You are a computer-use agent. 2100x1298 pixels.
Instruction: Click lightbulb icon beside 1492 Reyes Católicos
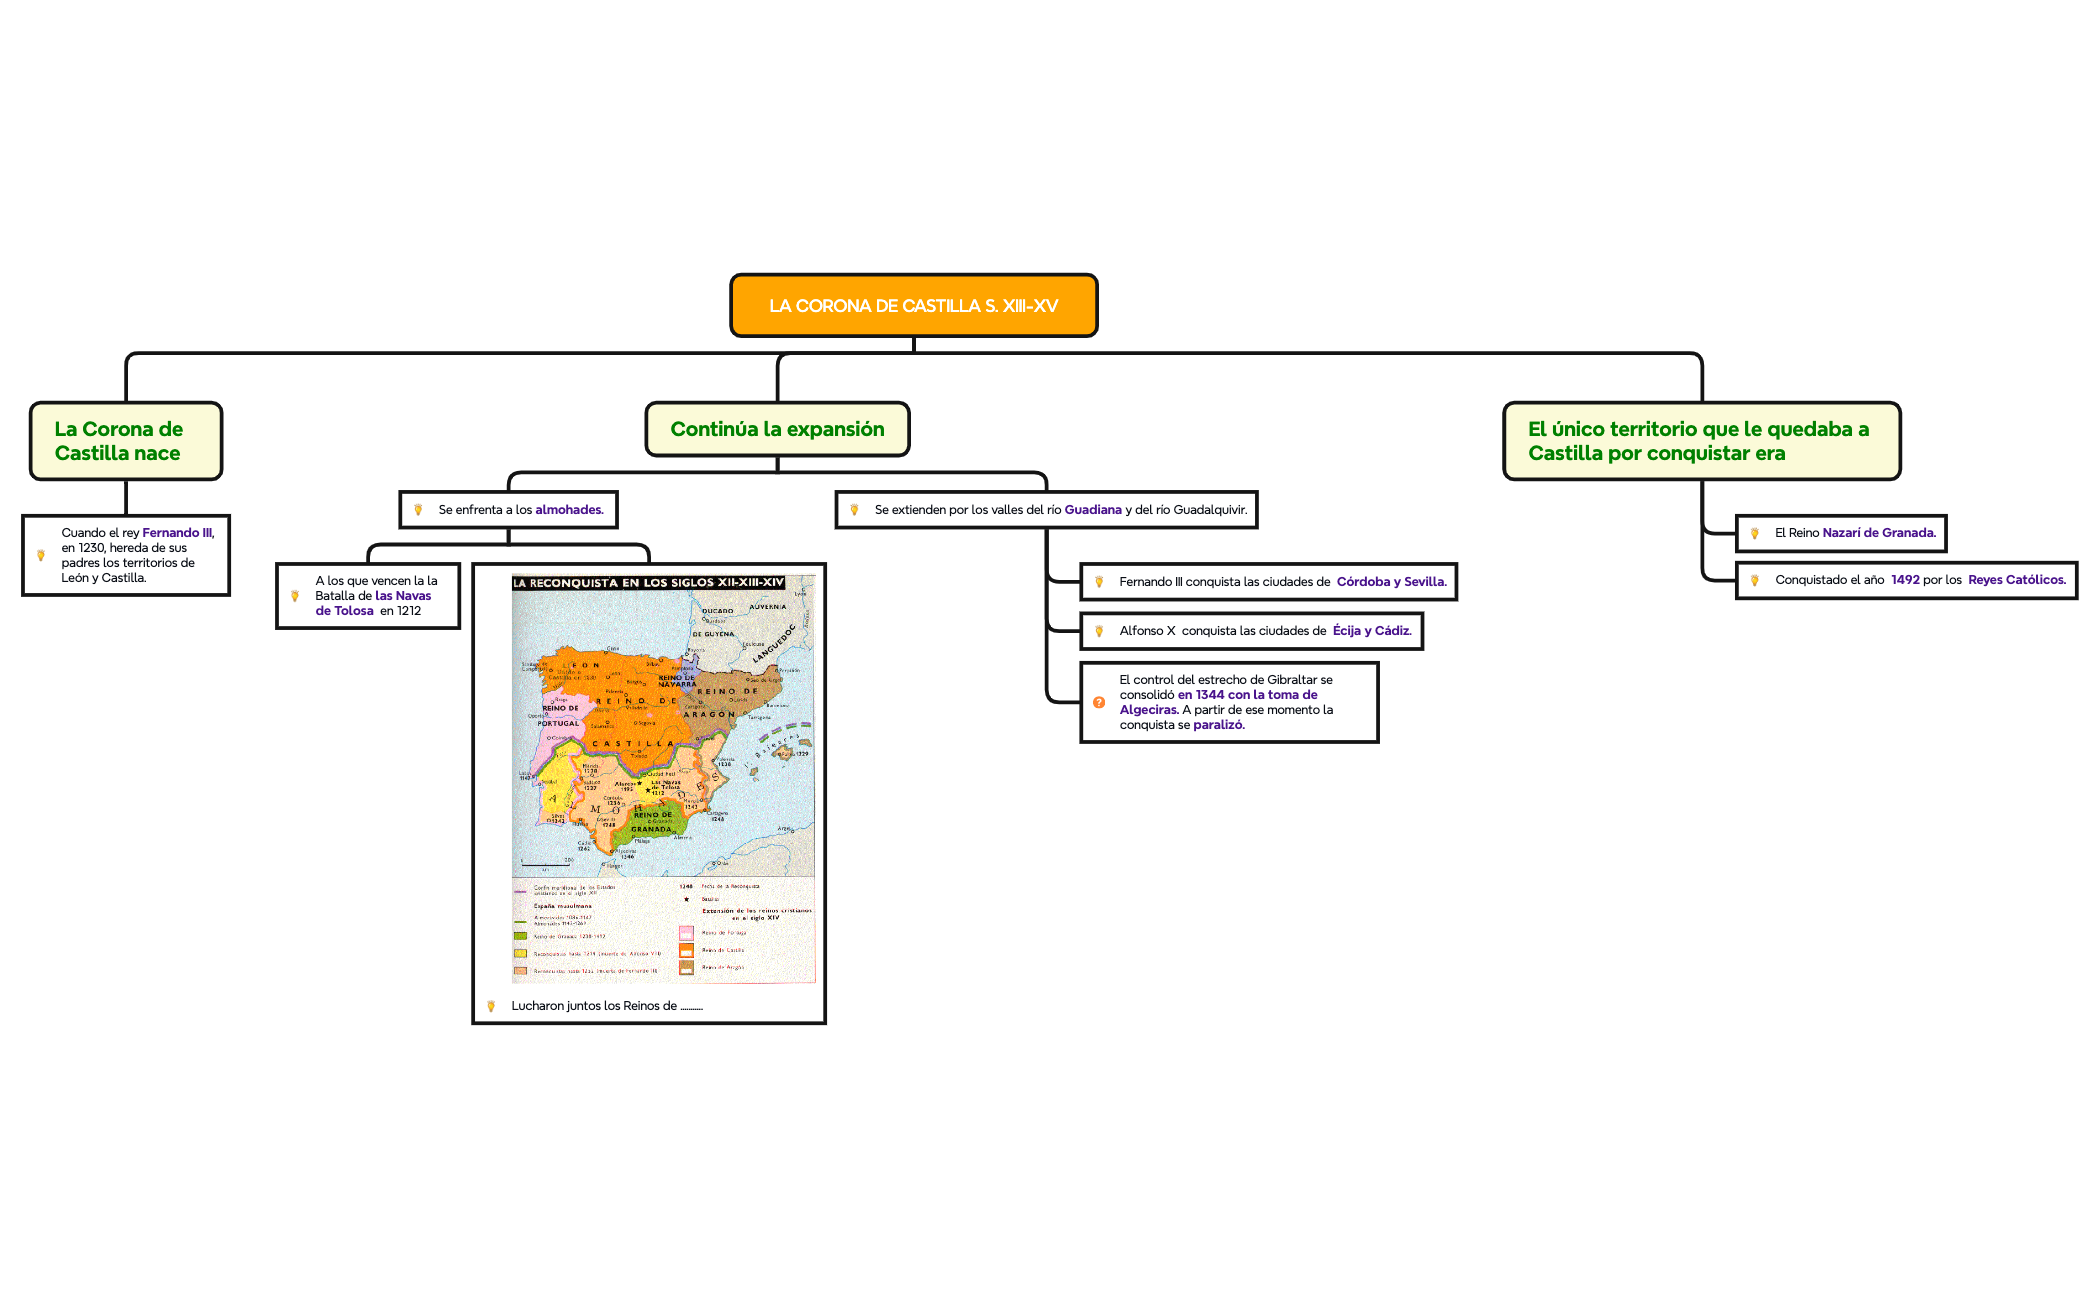pyautogui.click(x=1755, y=580)
